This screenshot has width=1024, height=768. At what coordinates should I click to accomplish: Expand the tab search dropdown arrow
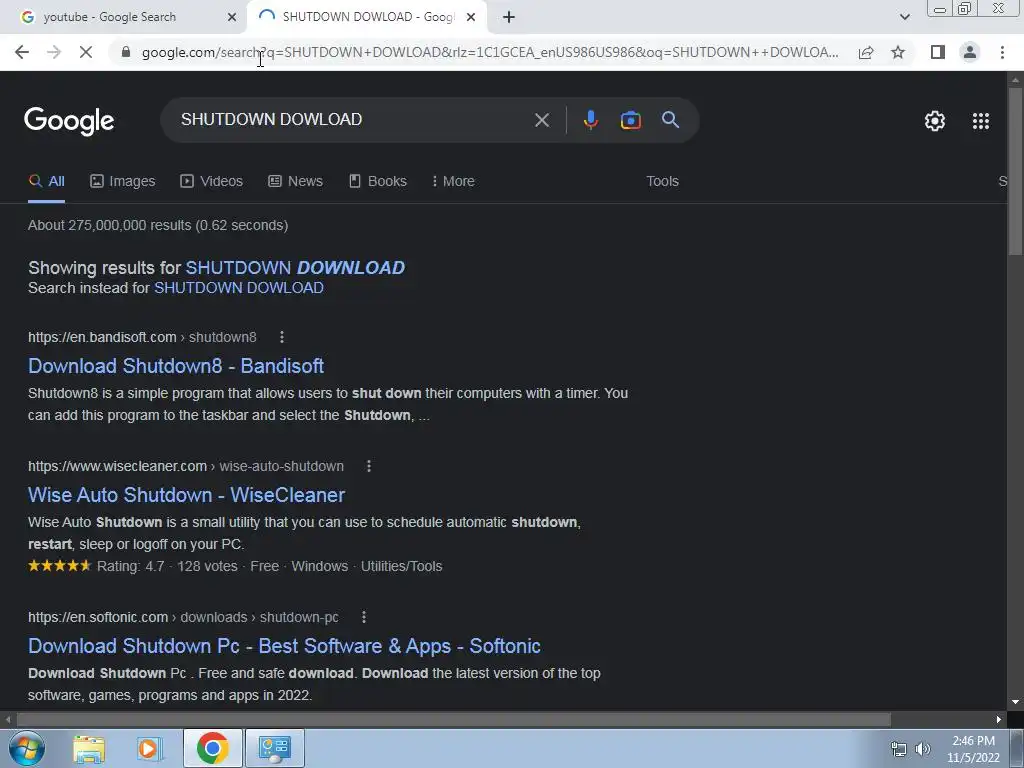point(904,17)
